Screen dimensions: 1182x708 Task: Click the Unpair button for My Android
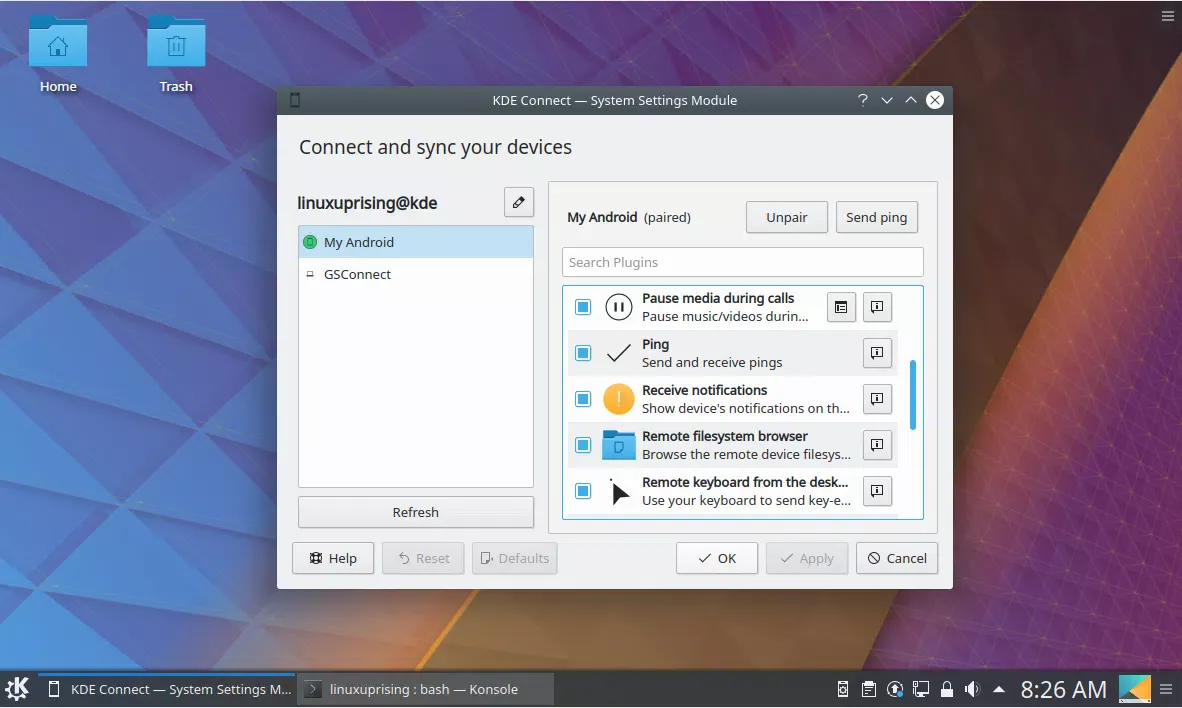point(786,217)
